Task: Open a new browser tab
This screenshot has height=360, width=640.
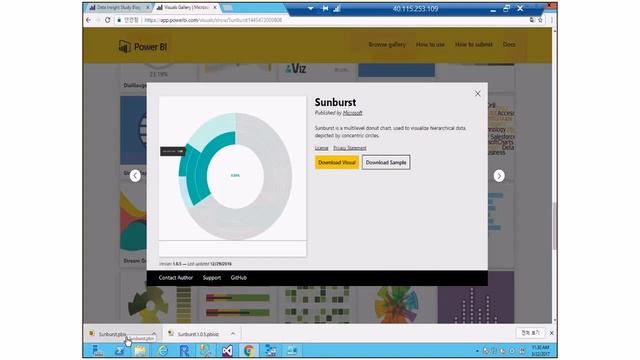Action: 228,8
